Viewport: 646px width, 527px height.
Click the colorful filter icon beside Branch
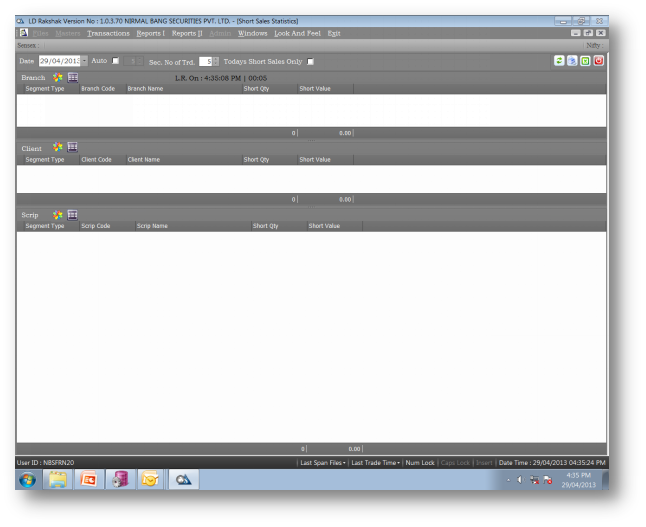click(58, 77)
